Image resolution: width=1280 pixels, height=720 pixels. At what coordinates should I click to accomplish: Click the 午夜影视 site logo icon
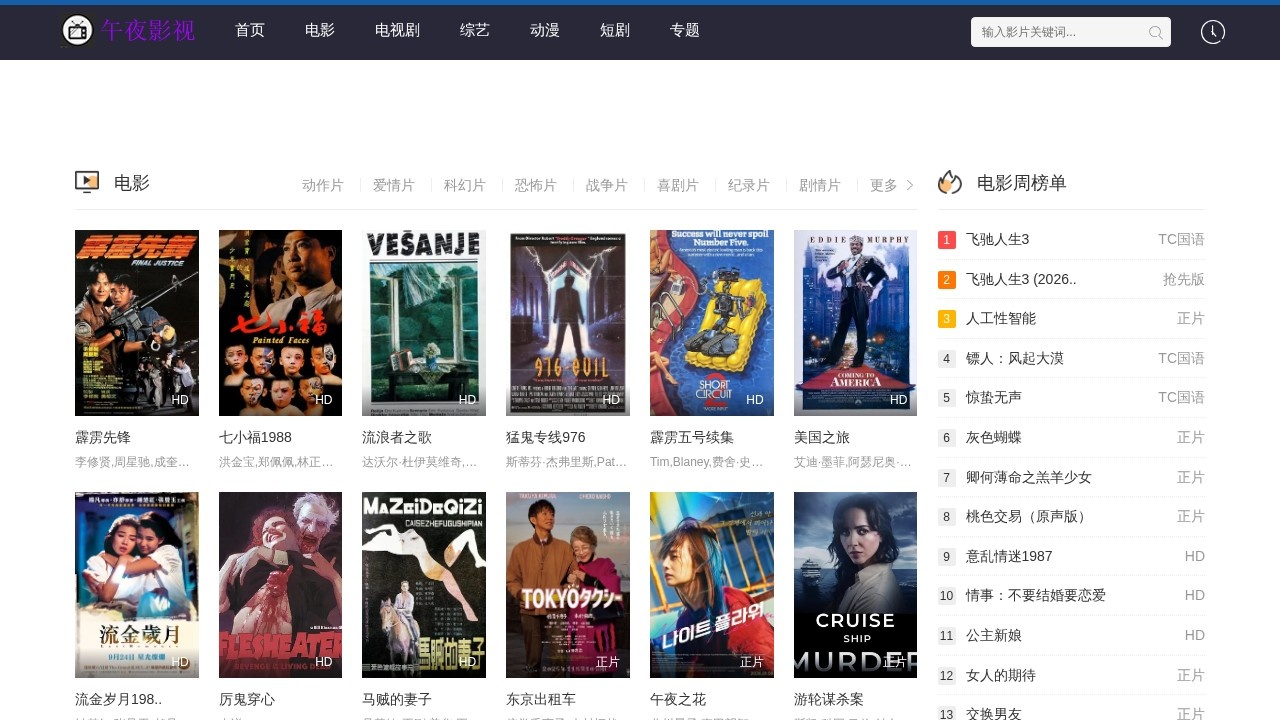coord(77,31)
